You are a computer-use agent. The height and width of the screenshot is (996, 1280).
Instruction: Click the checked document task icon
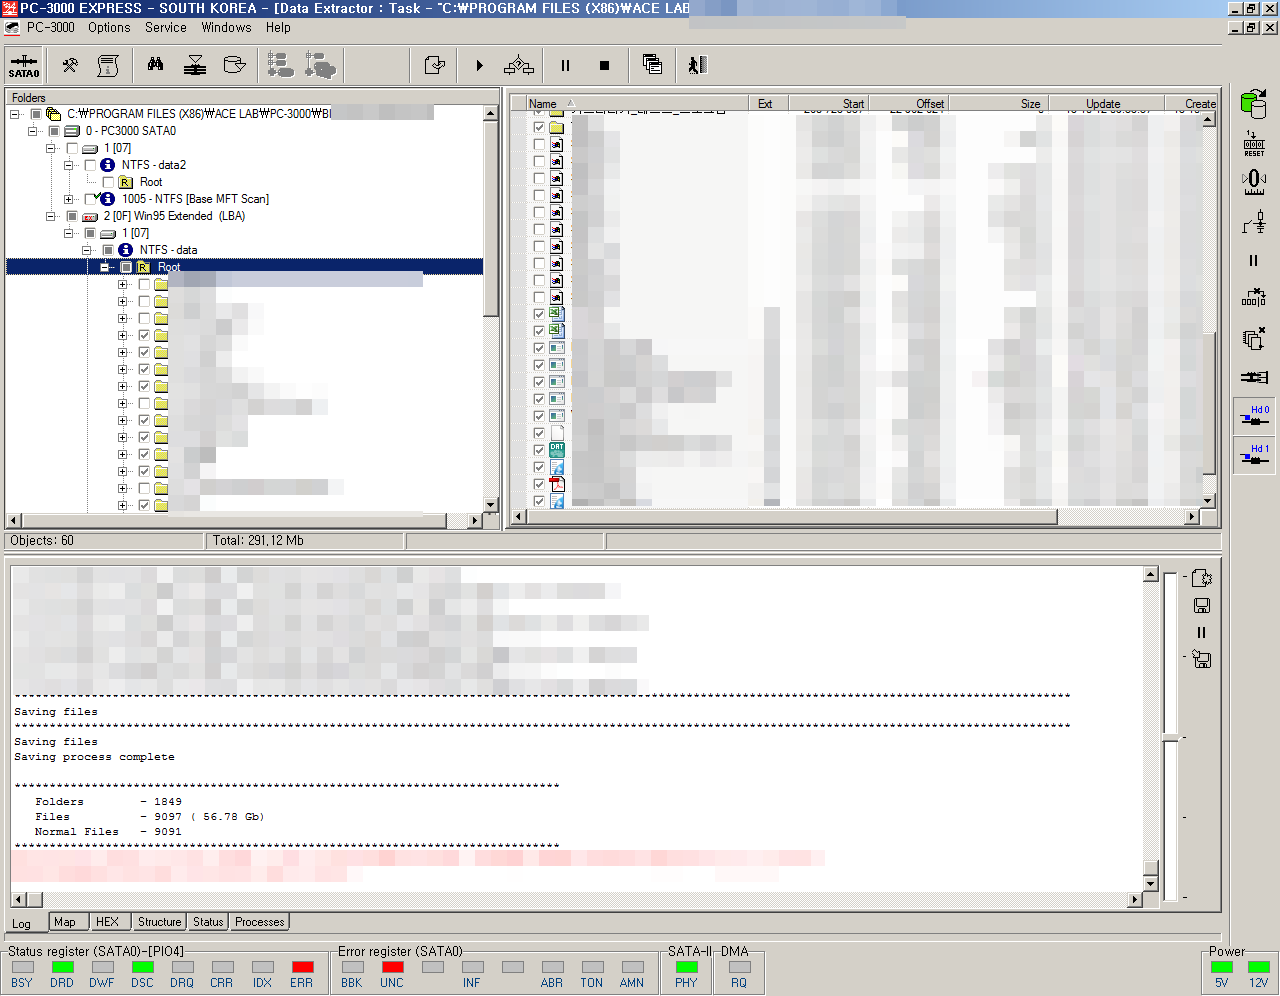(x=434, y=65)
